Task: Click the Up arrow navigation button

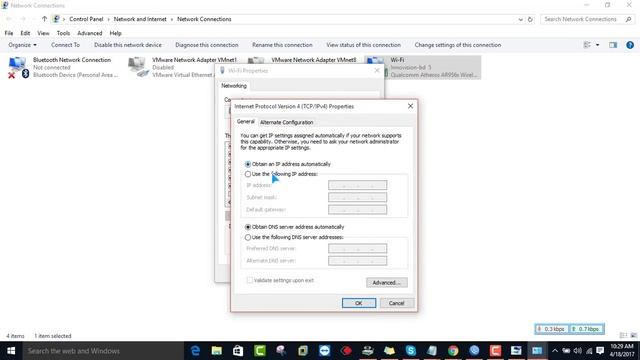Action: click(x=44, y=19)
